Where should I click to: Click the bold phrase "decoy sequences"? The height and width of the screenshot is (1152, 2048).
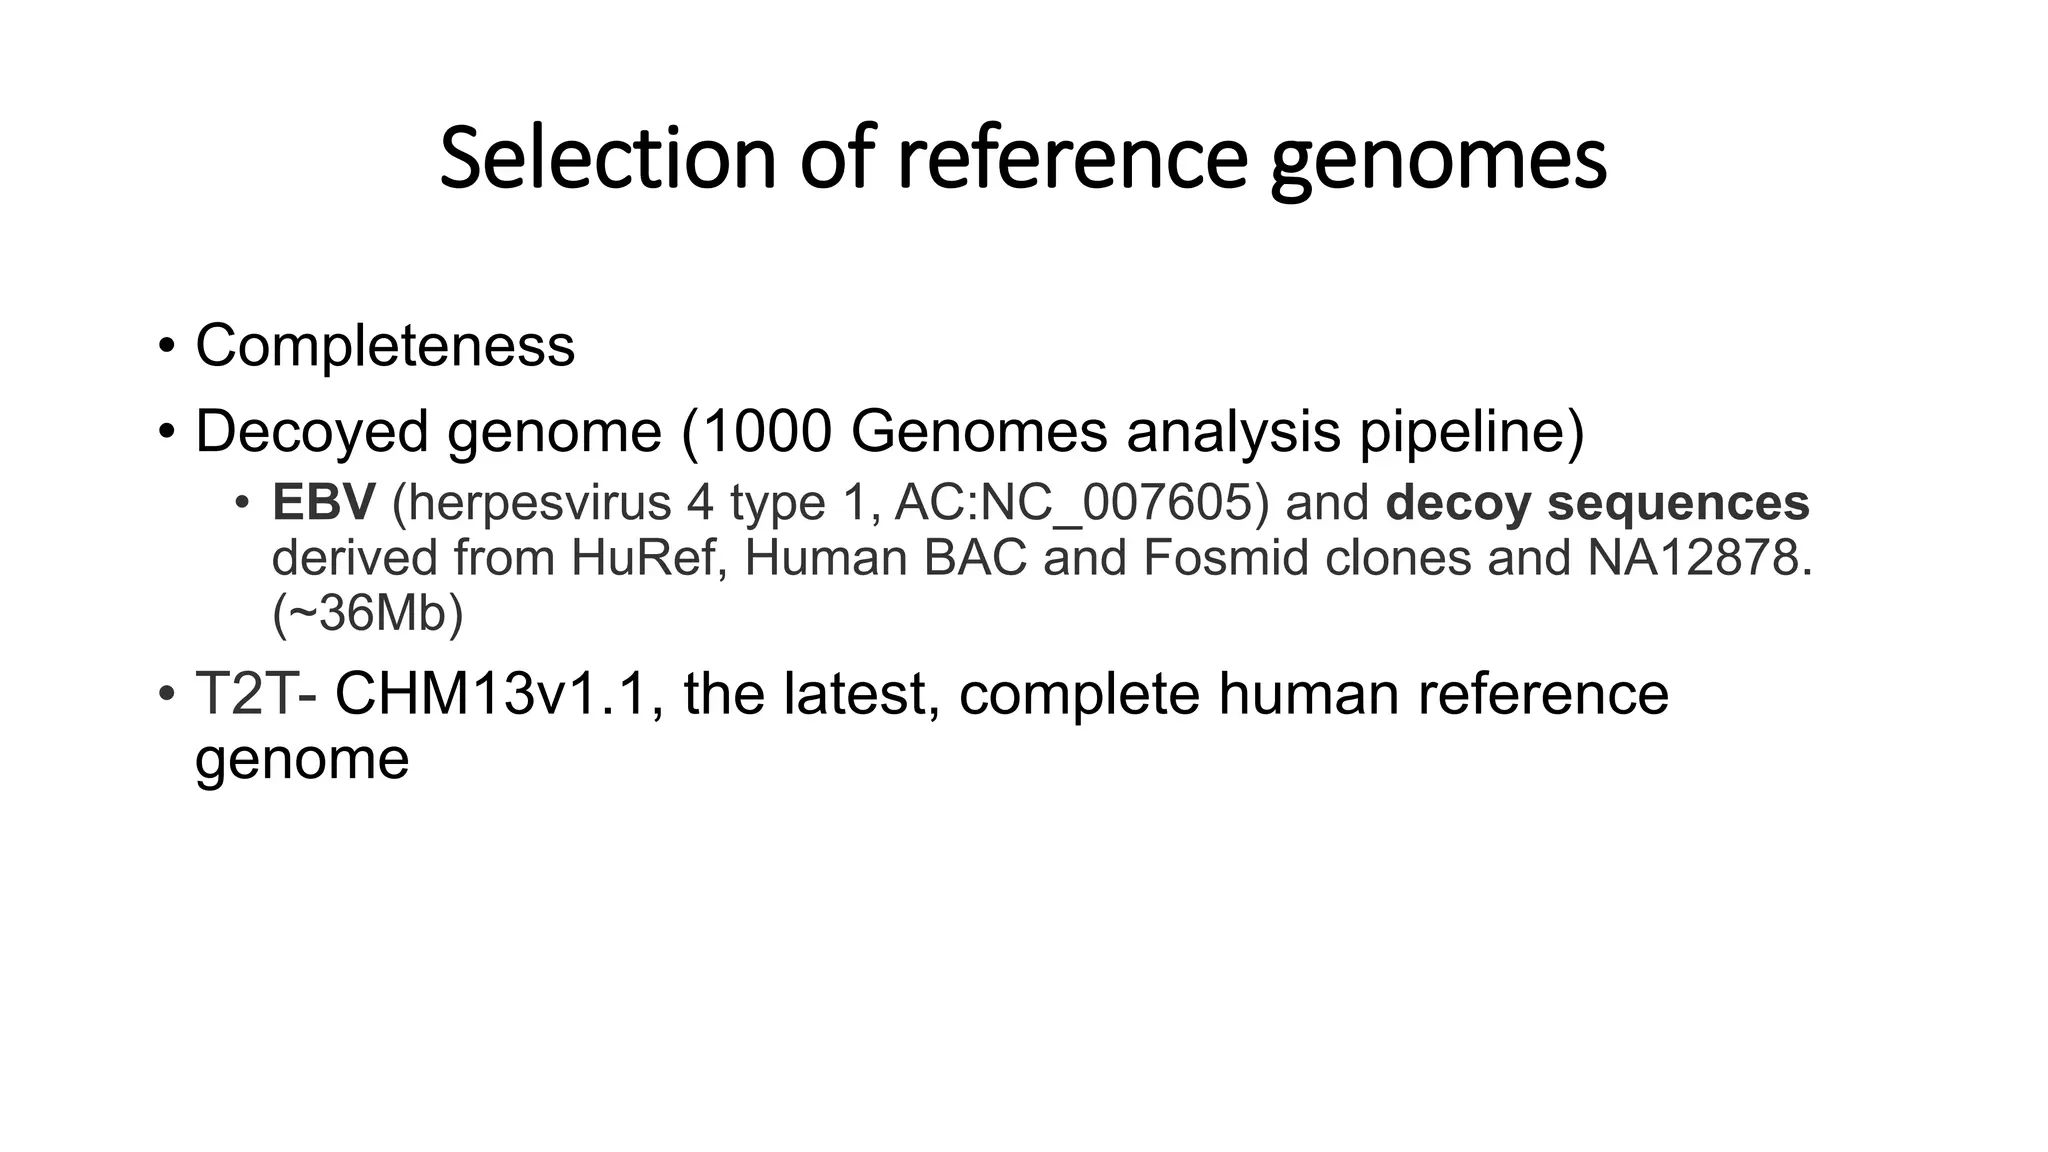(1597, 503)
